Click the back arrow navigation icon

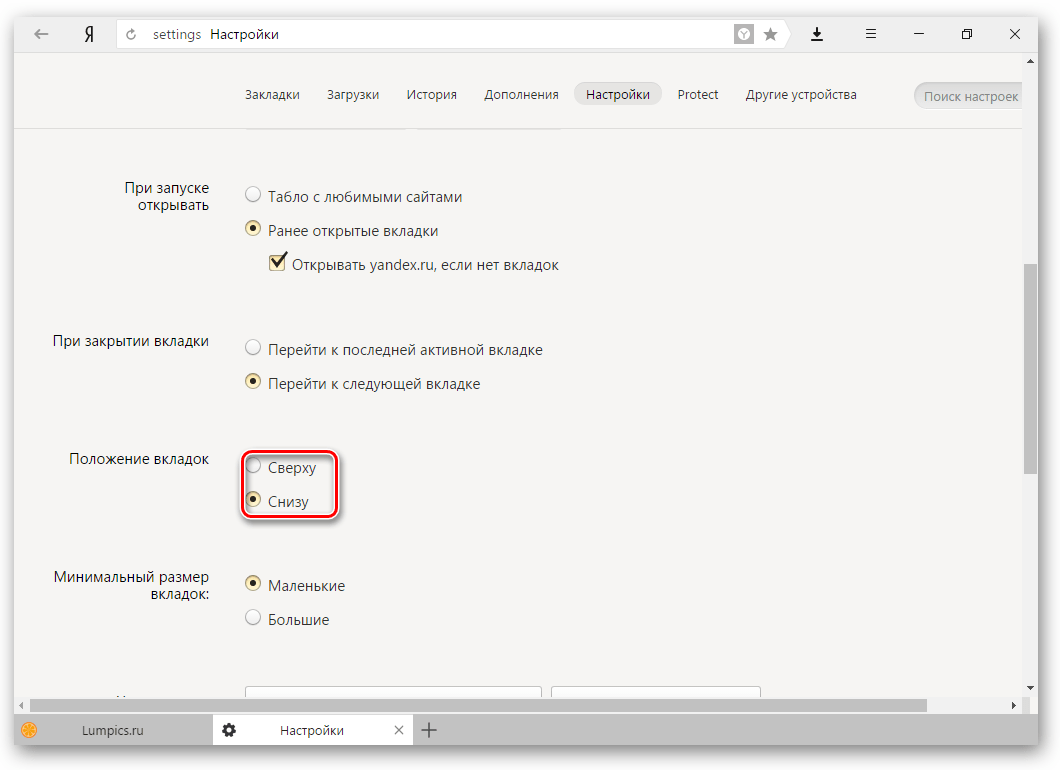tap(41, 34)
